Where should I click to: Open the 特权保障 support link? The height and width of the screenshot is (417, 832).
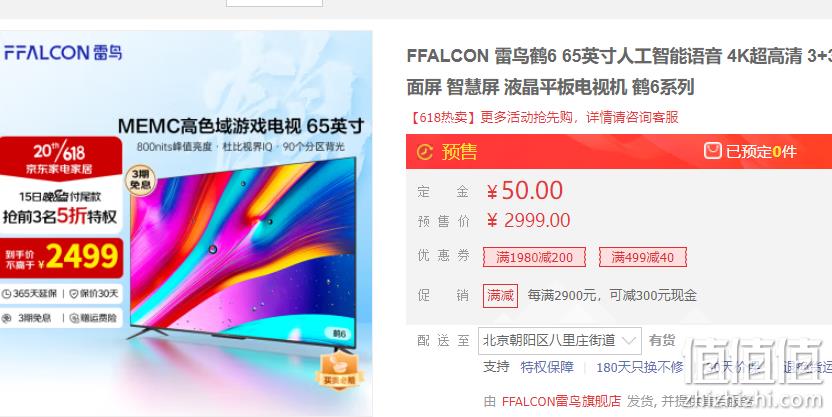[547, 367]
